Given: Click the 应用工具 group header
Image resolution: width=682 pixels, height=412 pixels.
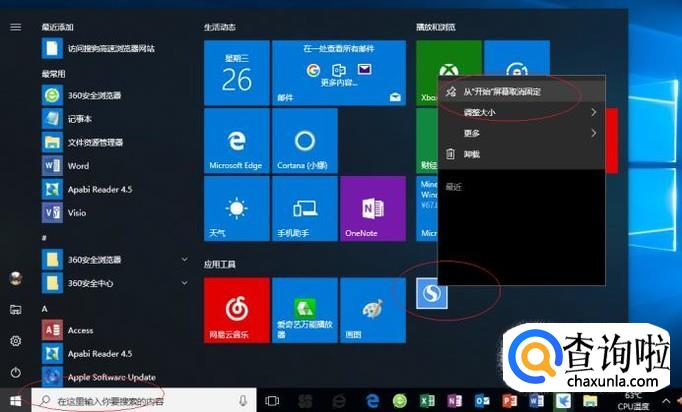Looking at the screenshot, I should [220, 264].
